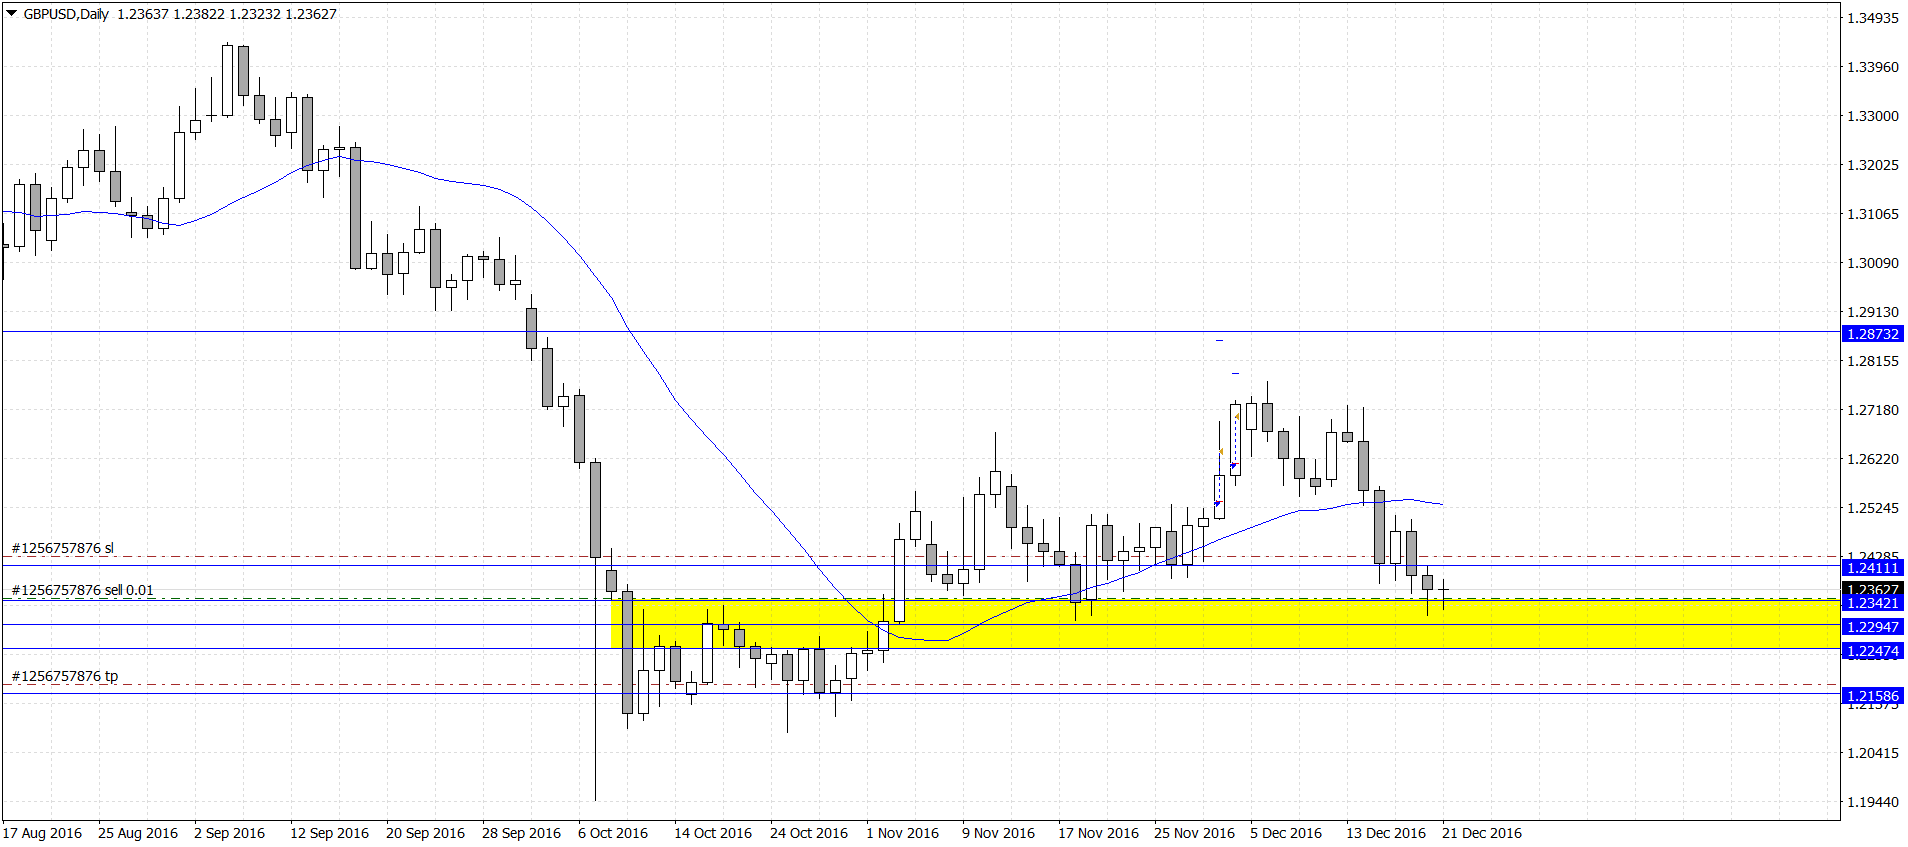Click the 17 Aug 2016 date label
The width and height of the screenshot is (1908, 847).
(x=43, y=833)
